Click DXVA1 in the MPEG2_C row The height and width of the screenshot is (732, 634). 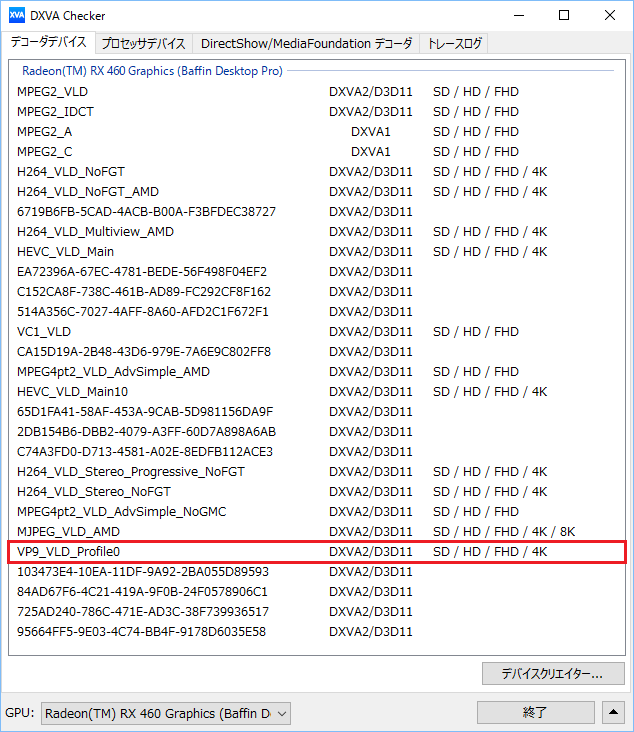[x=371, y=152]
